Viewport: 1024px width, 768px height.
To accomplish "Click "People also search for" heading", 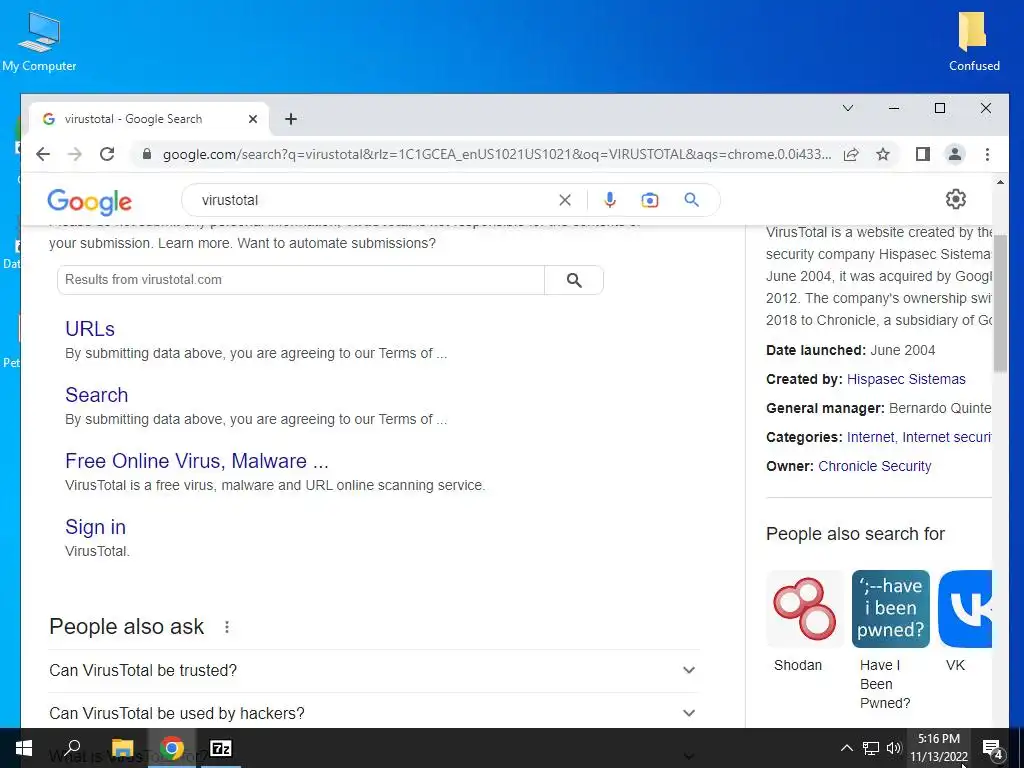I will [x=855, y=534].
